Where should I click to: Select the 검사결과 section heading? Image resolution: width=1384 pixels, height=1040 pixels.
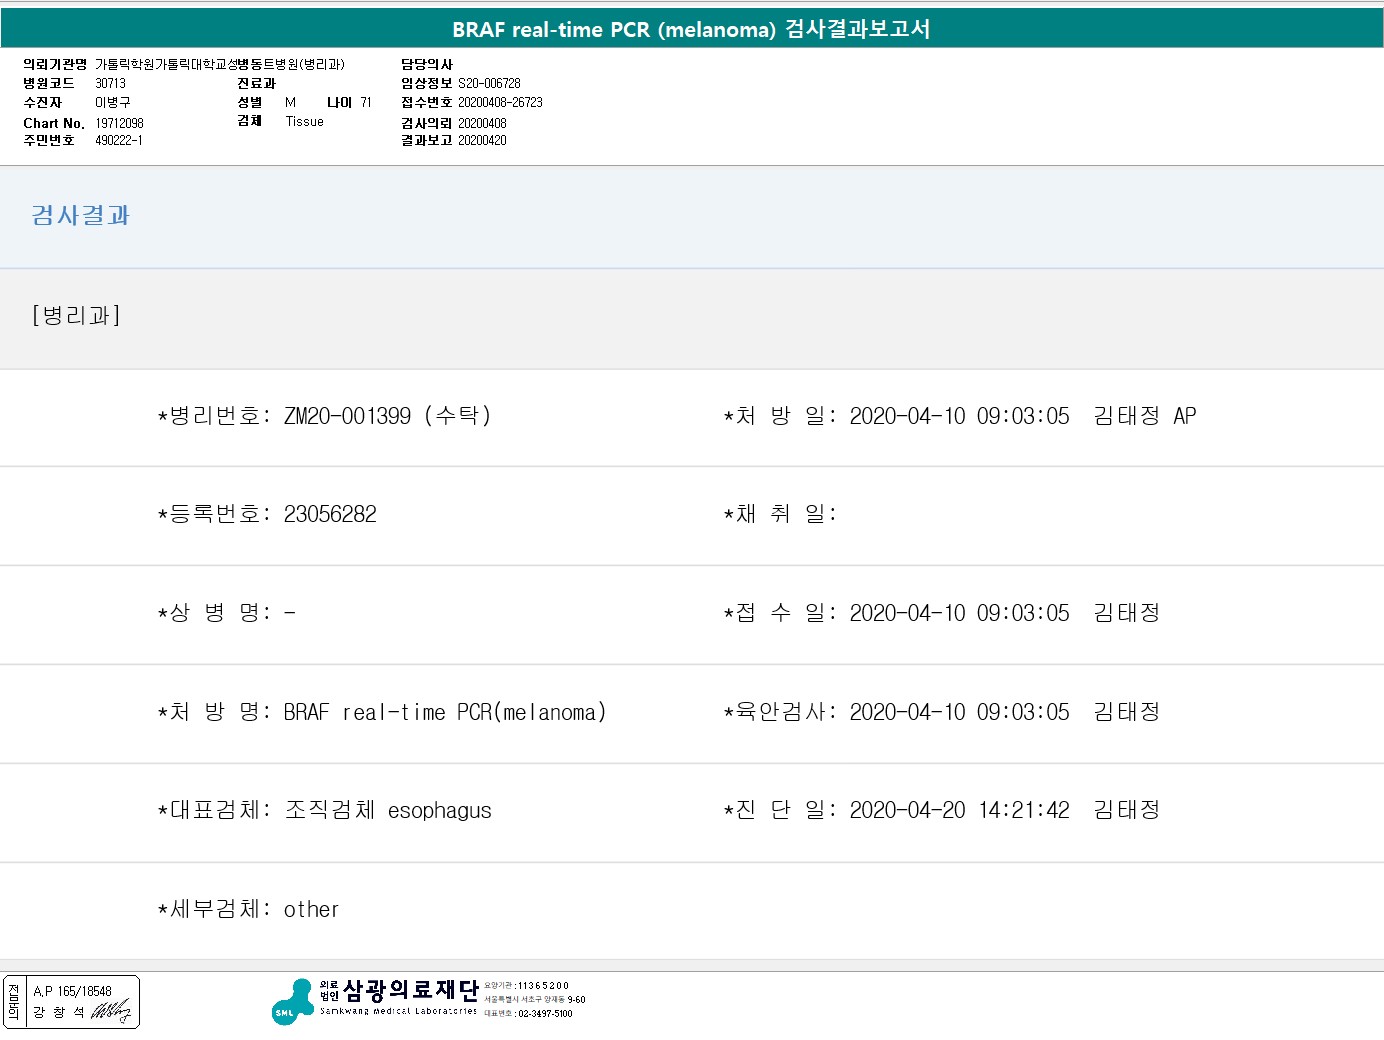pos(81,216)
